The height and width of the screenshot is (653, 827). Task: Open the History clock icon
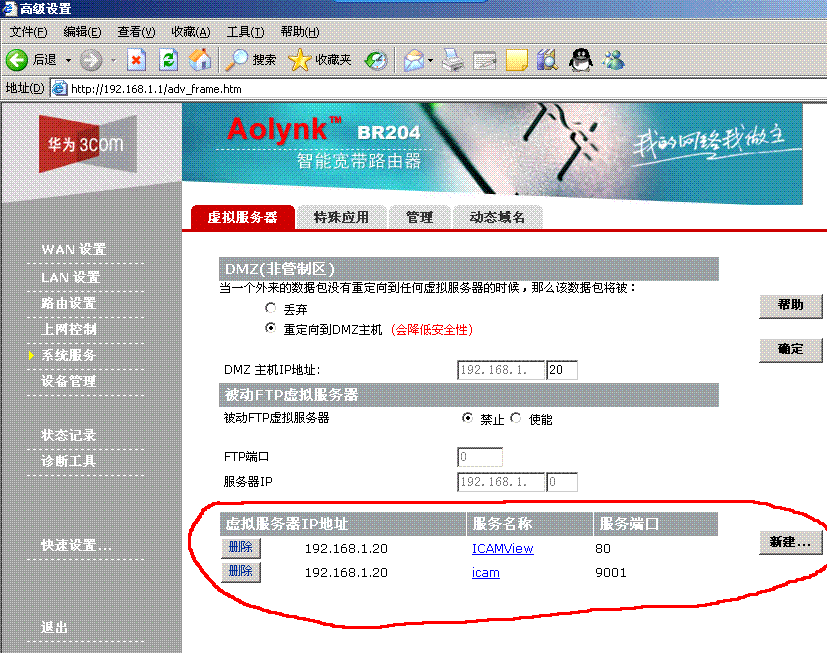click(x=376, y=60)
